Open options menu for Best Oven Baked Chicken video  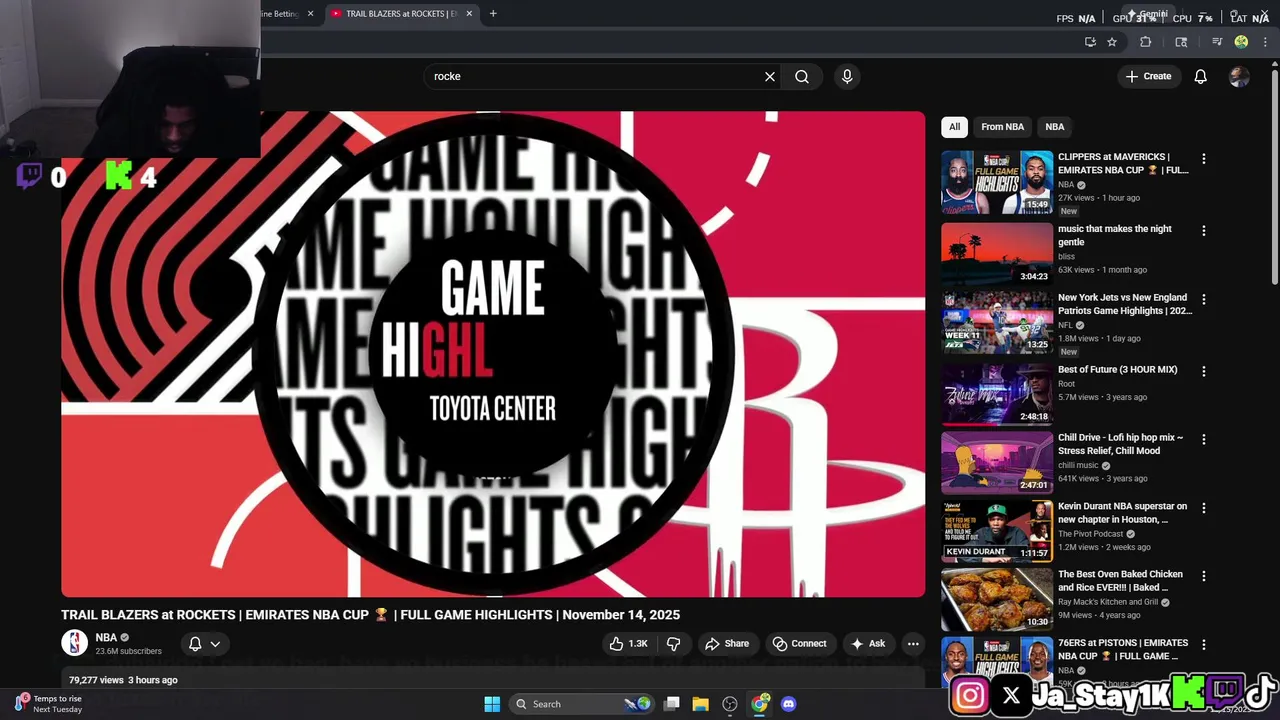tap(1204, 576)
